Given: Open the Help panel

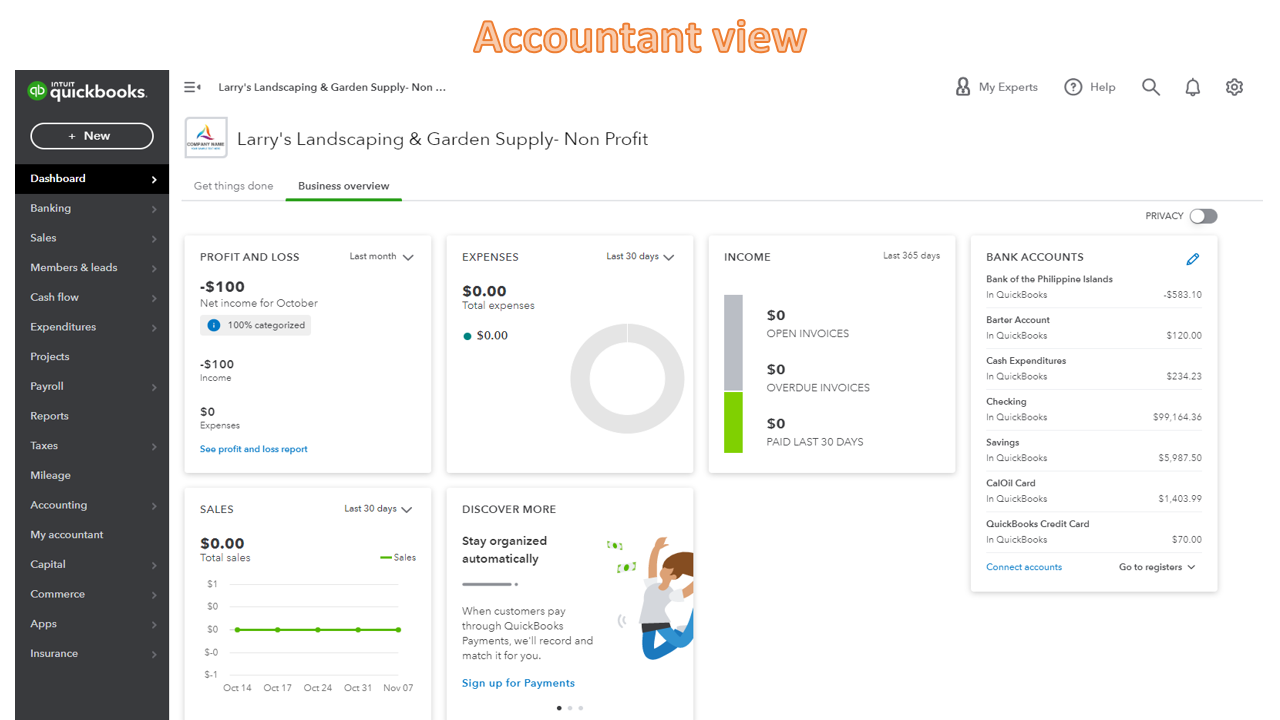Looking at the screenshot, I should point(1089,87).
